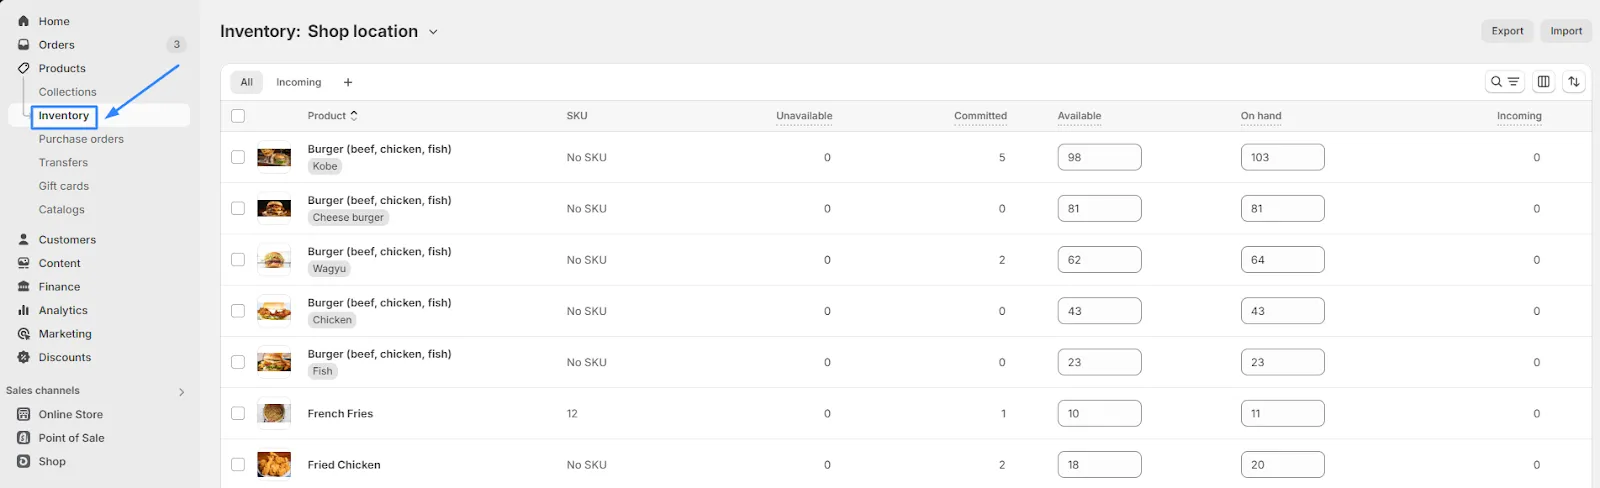The height and width of the screenshot is (488, 1600).
Task: Add a new view with plus icon
Action: tap(348, 82)
